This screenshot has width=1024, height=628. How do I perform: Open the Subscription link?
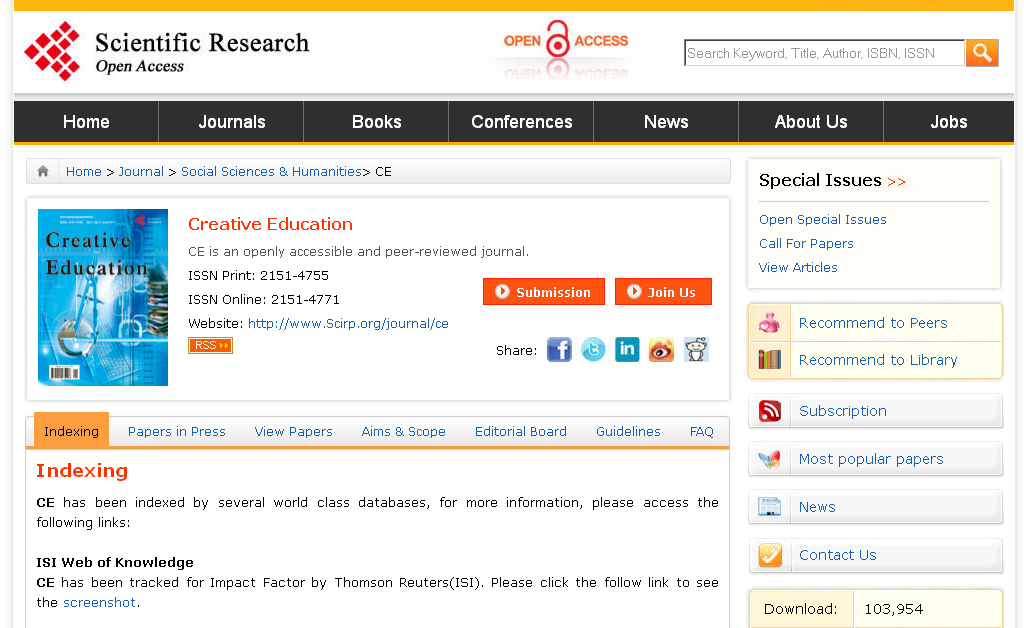[843, 411]
